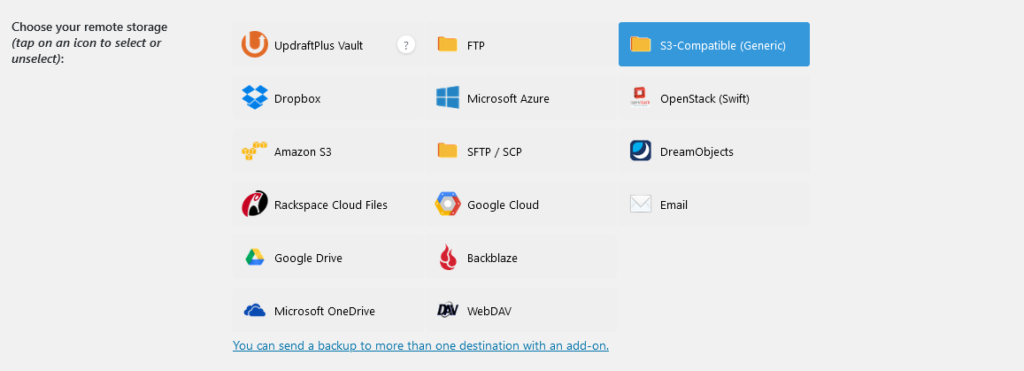Image resolution: width=1024 pixels, height=371 pixels.
Task: Choose the Backblaze flame icon
Action: [447, 257]
